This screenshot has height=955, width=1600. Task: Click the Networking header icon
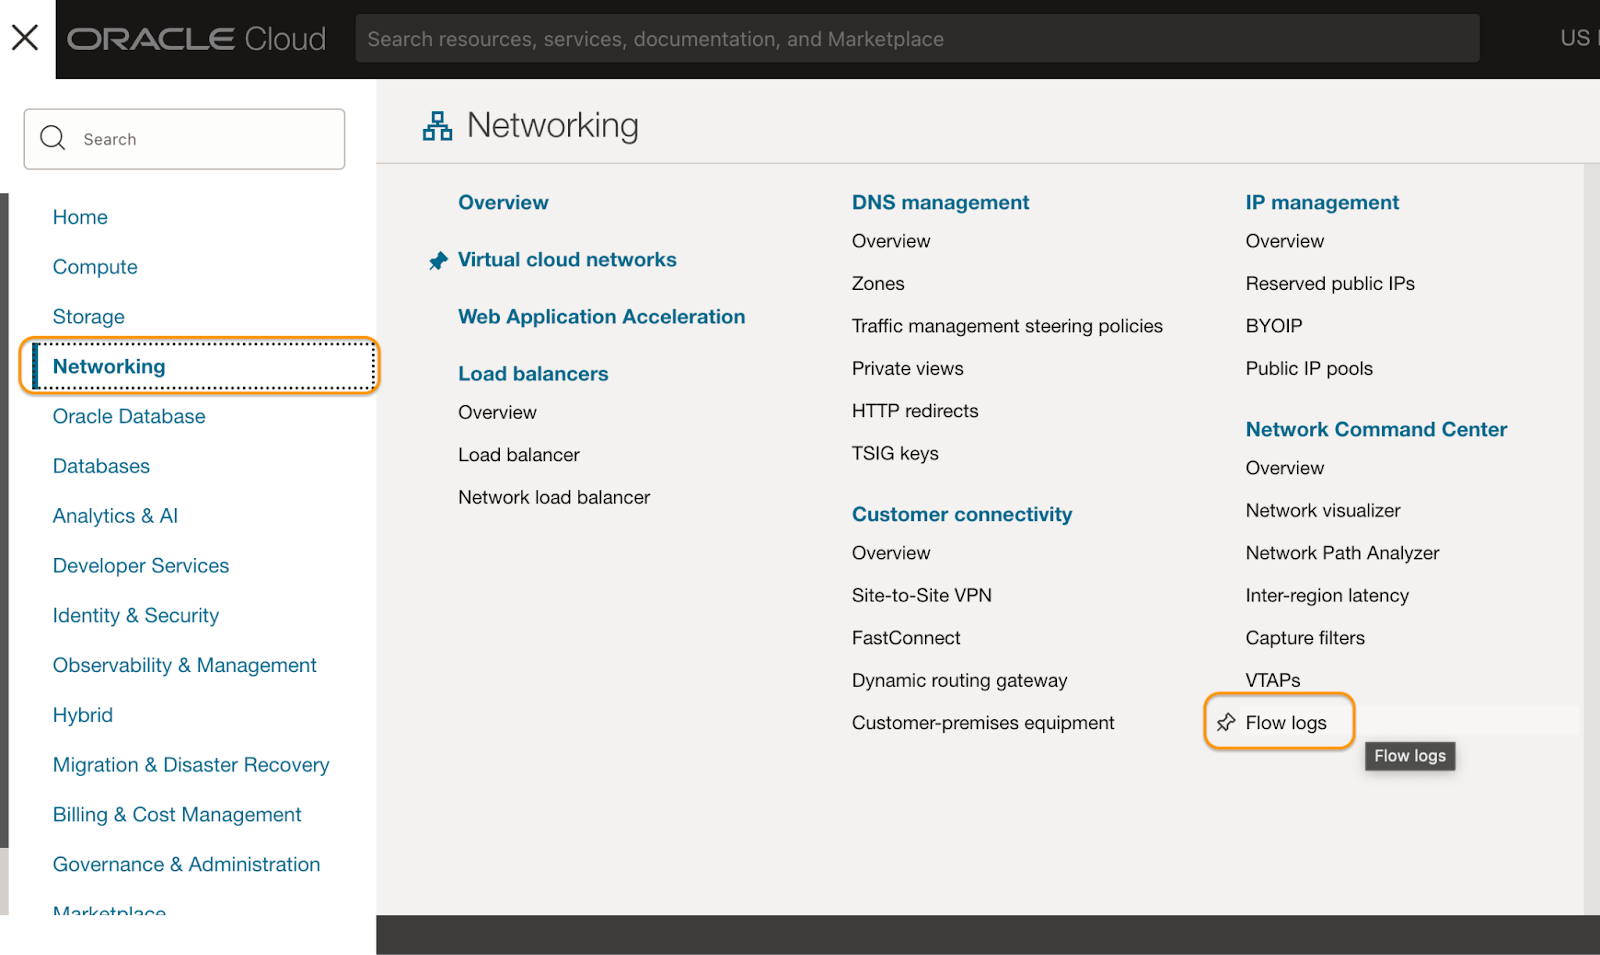(x=437, y=126)
